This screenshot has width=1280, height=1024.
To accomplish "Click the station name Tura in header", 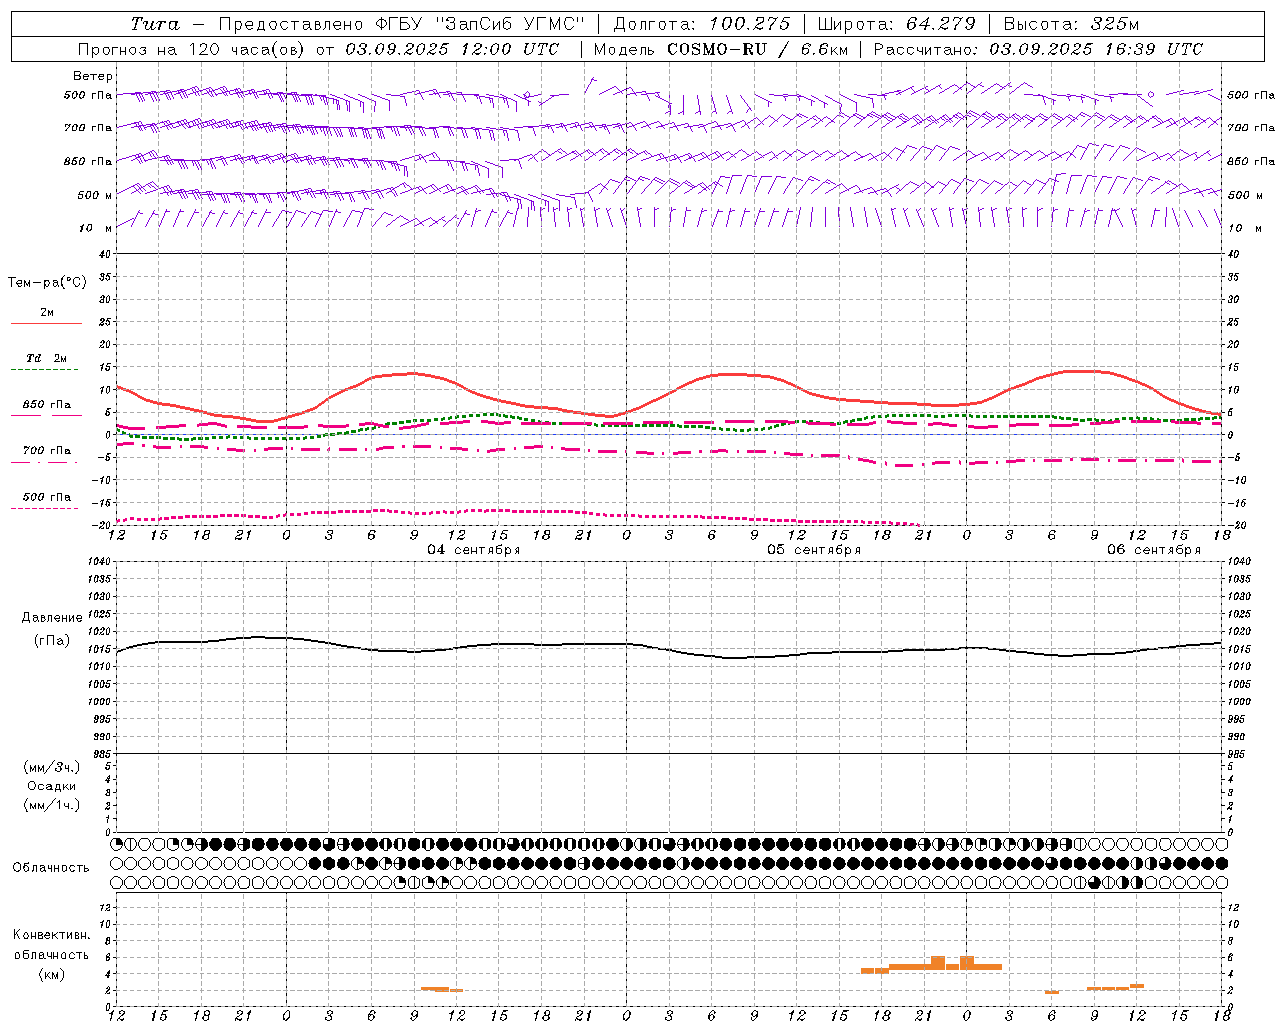I will (155, 24).
